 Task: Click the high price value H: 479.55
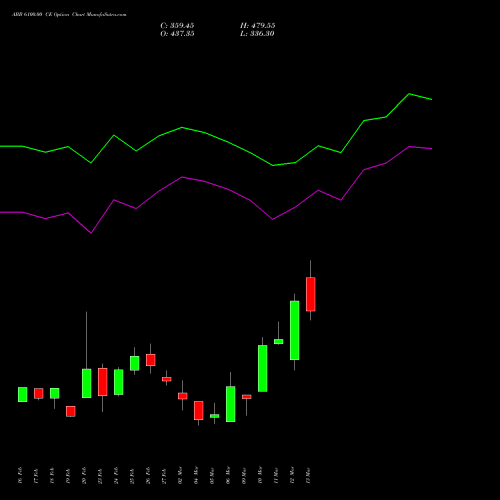coord(257,26)
